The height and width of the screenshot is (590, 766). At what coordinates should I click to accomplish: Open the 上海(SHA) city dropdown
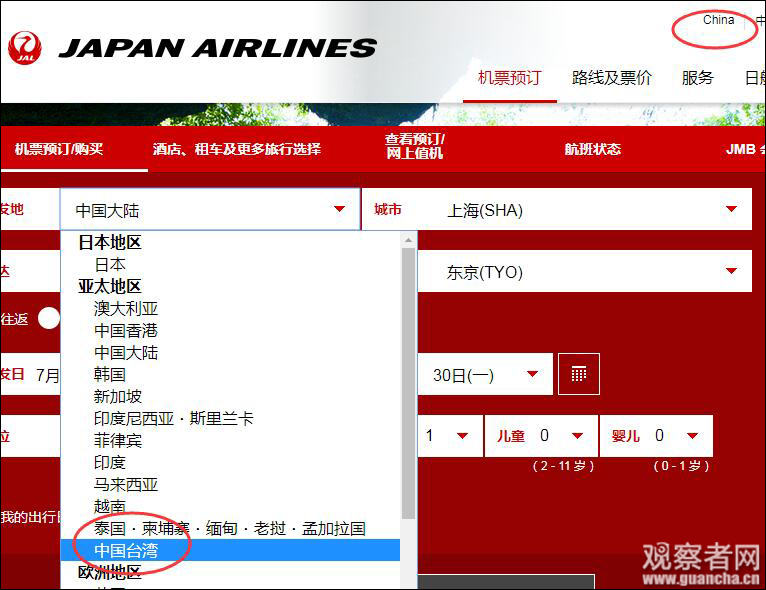[x=557, y=210]
